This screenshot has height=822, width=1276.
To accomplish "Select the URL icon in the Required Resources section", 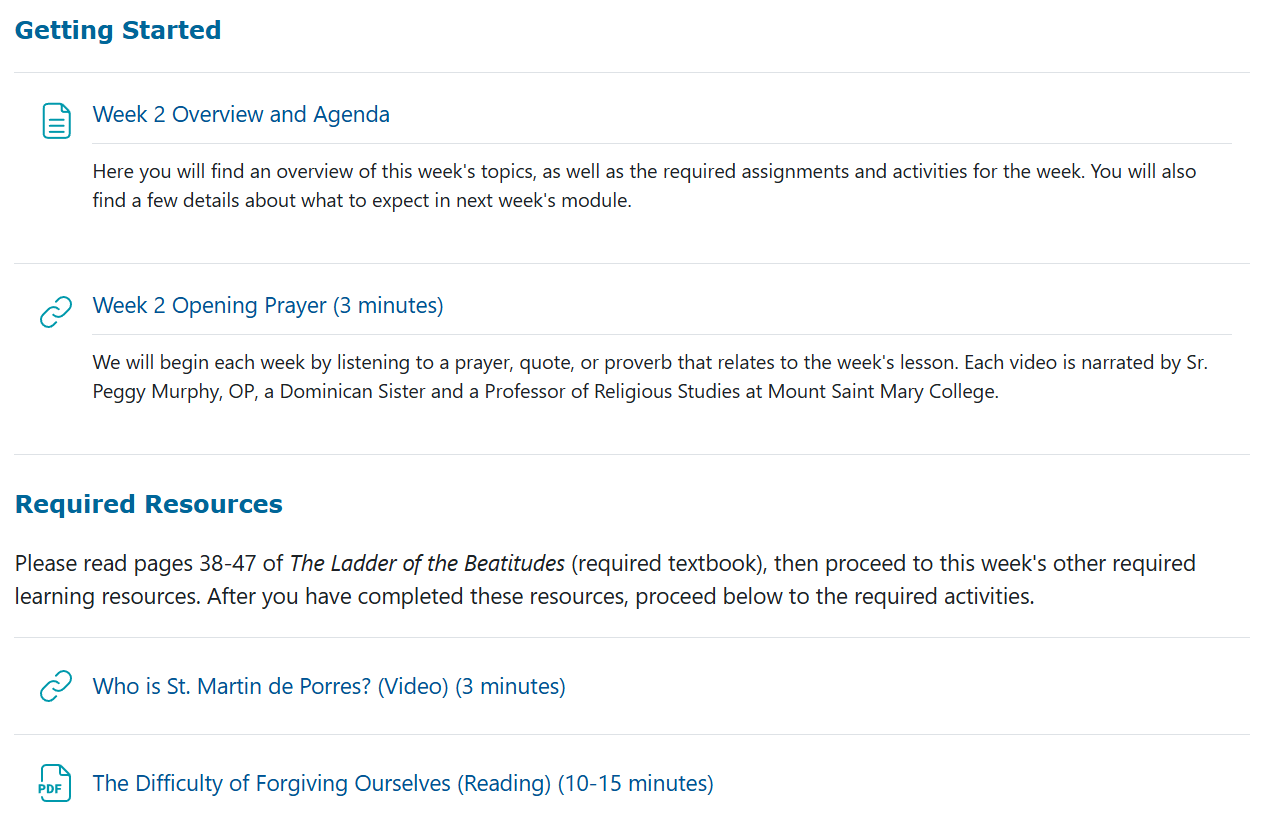I will point(56,686).
